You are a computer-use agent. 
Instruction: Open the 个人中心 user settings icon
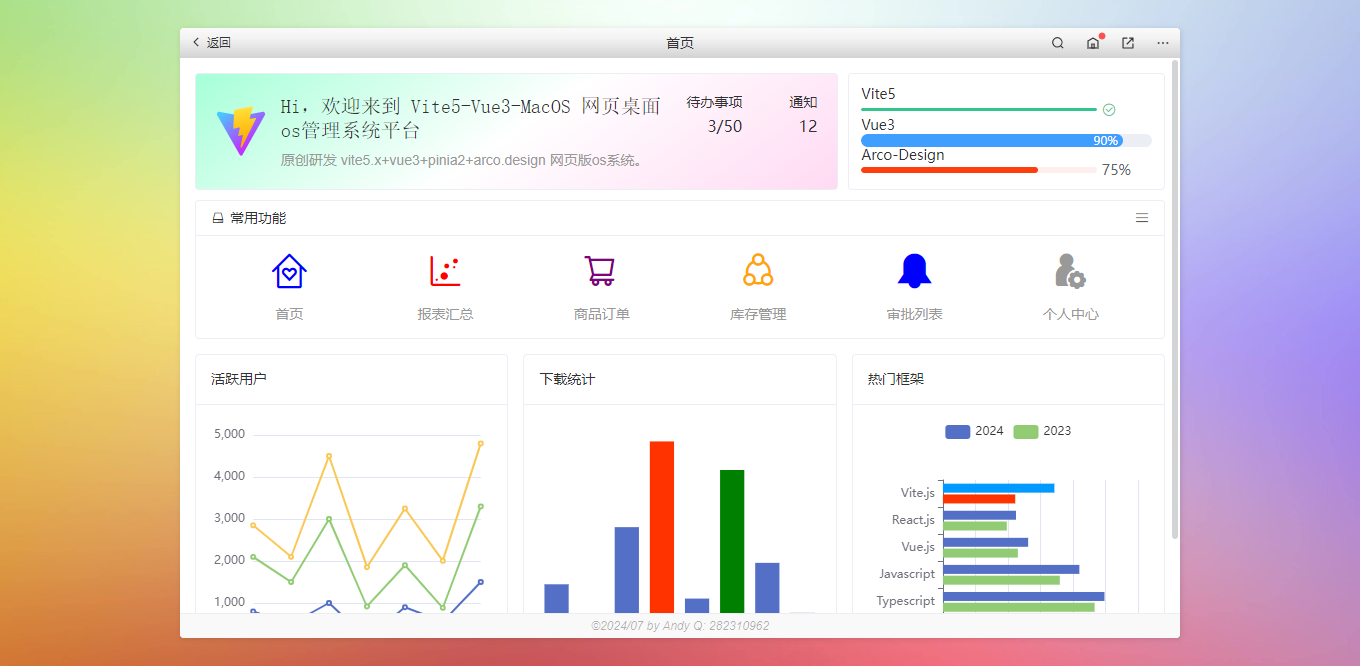1070,271
